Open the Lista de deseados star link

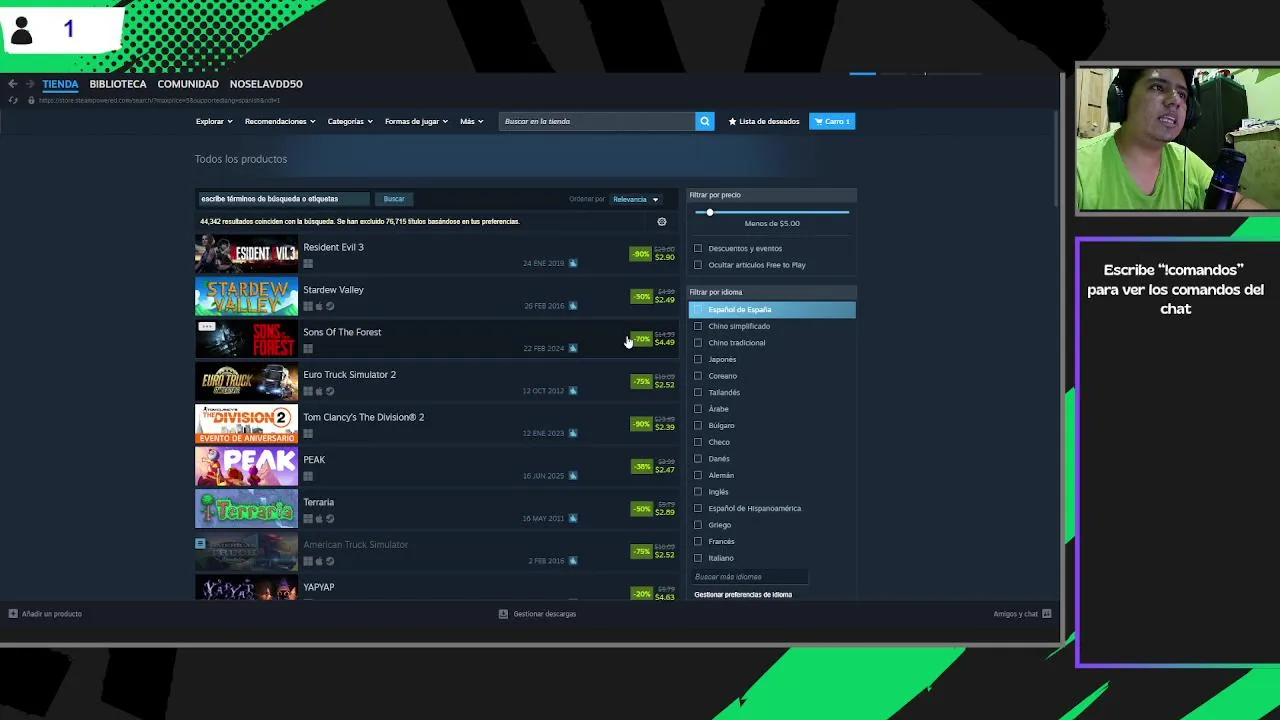[x=764, y=121]
